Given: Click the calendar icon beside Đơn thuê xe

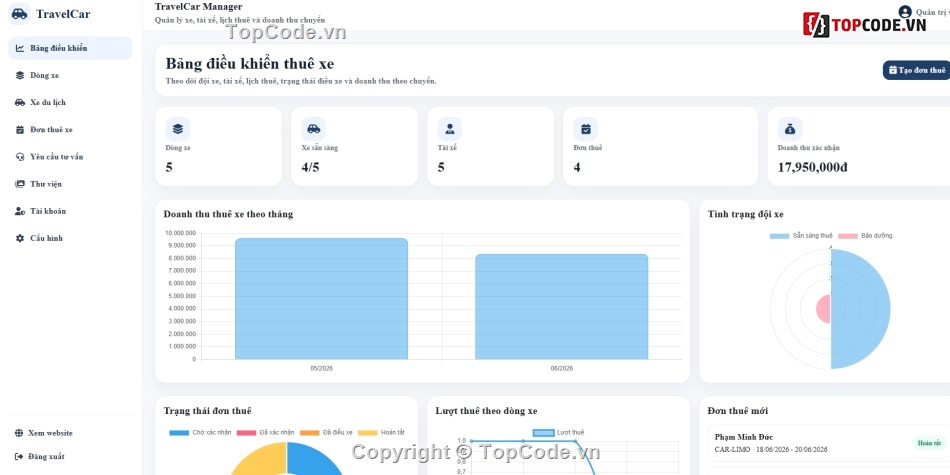Looking at the screenshot, I should 20,130.
